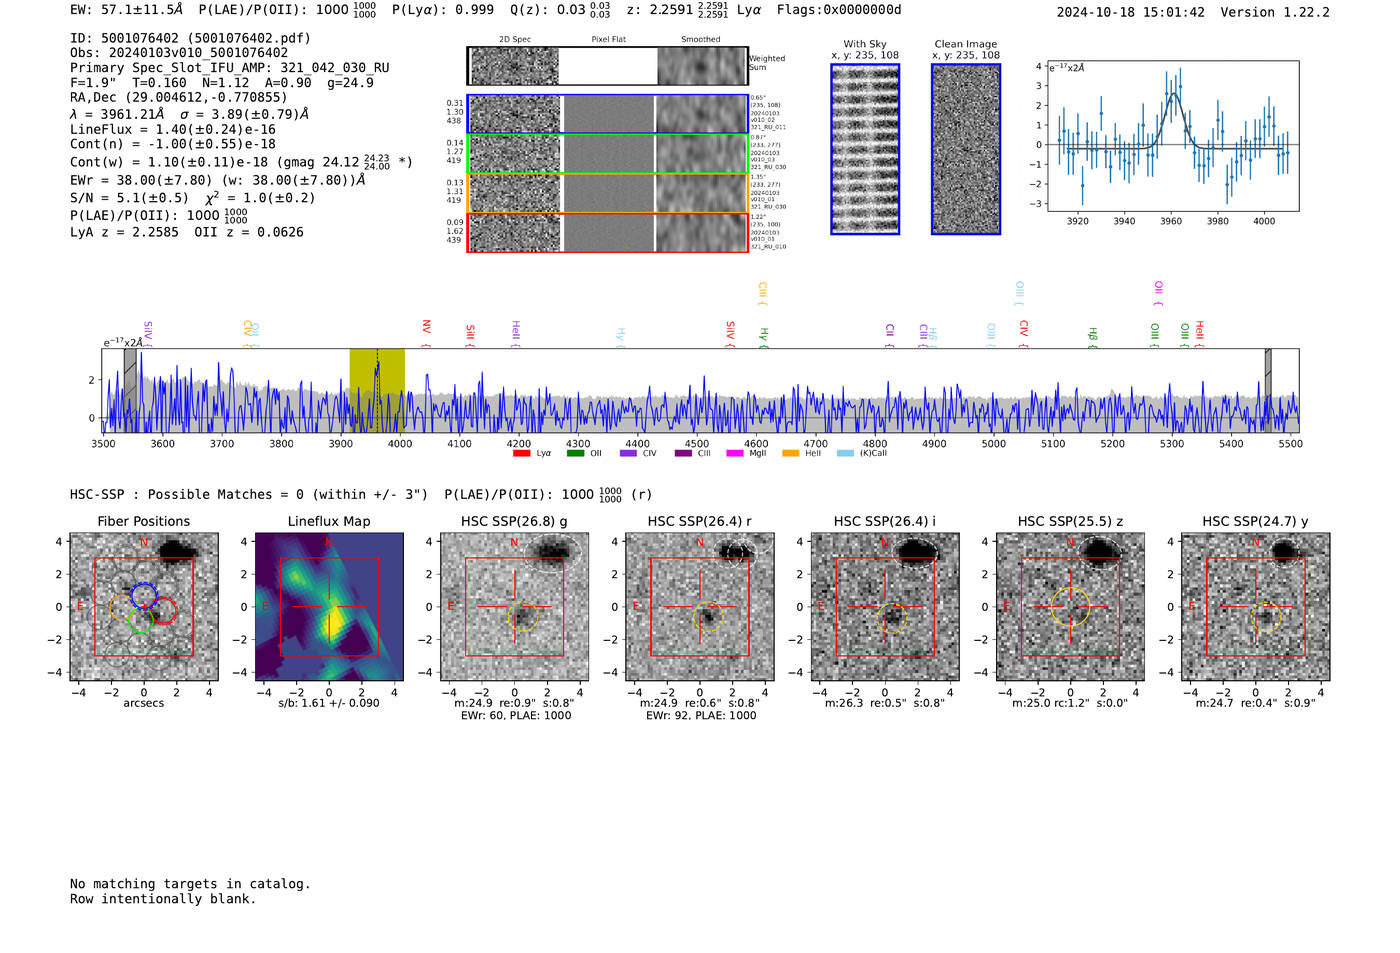
Task: Open the HSC SSP(26.4) r image
Action: point(700,606)
